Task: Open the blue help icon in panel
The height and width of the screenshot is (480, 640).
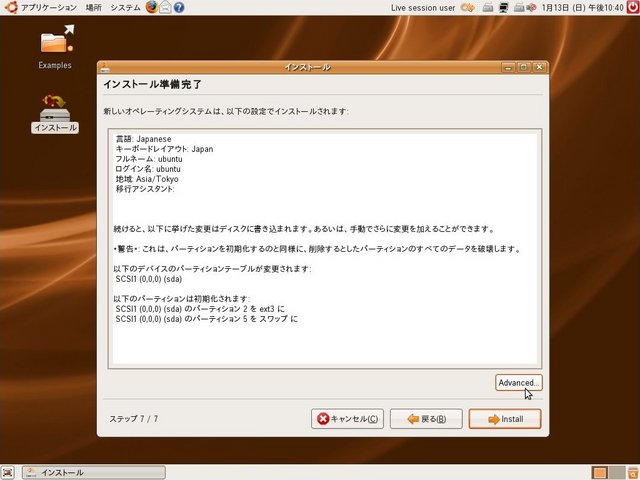Action: click(x=179, y=7)
